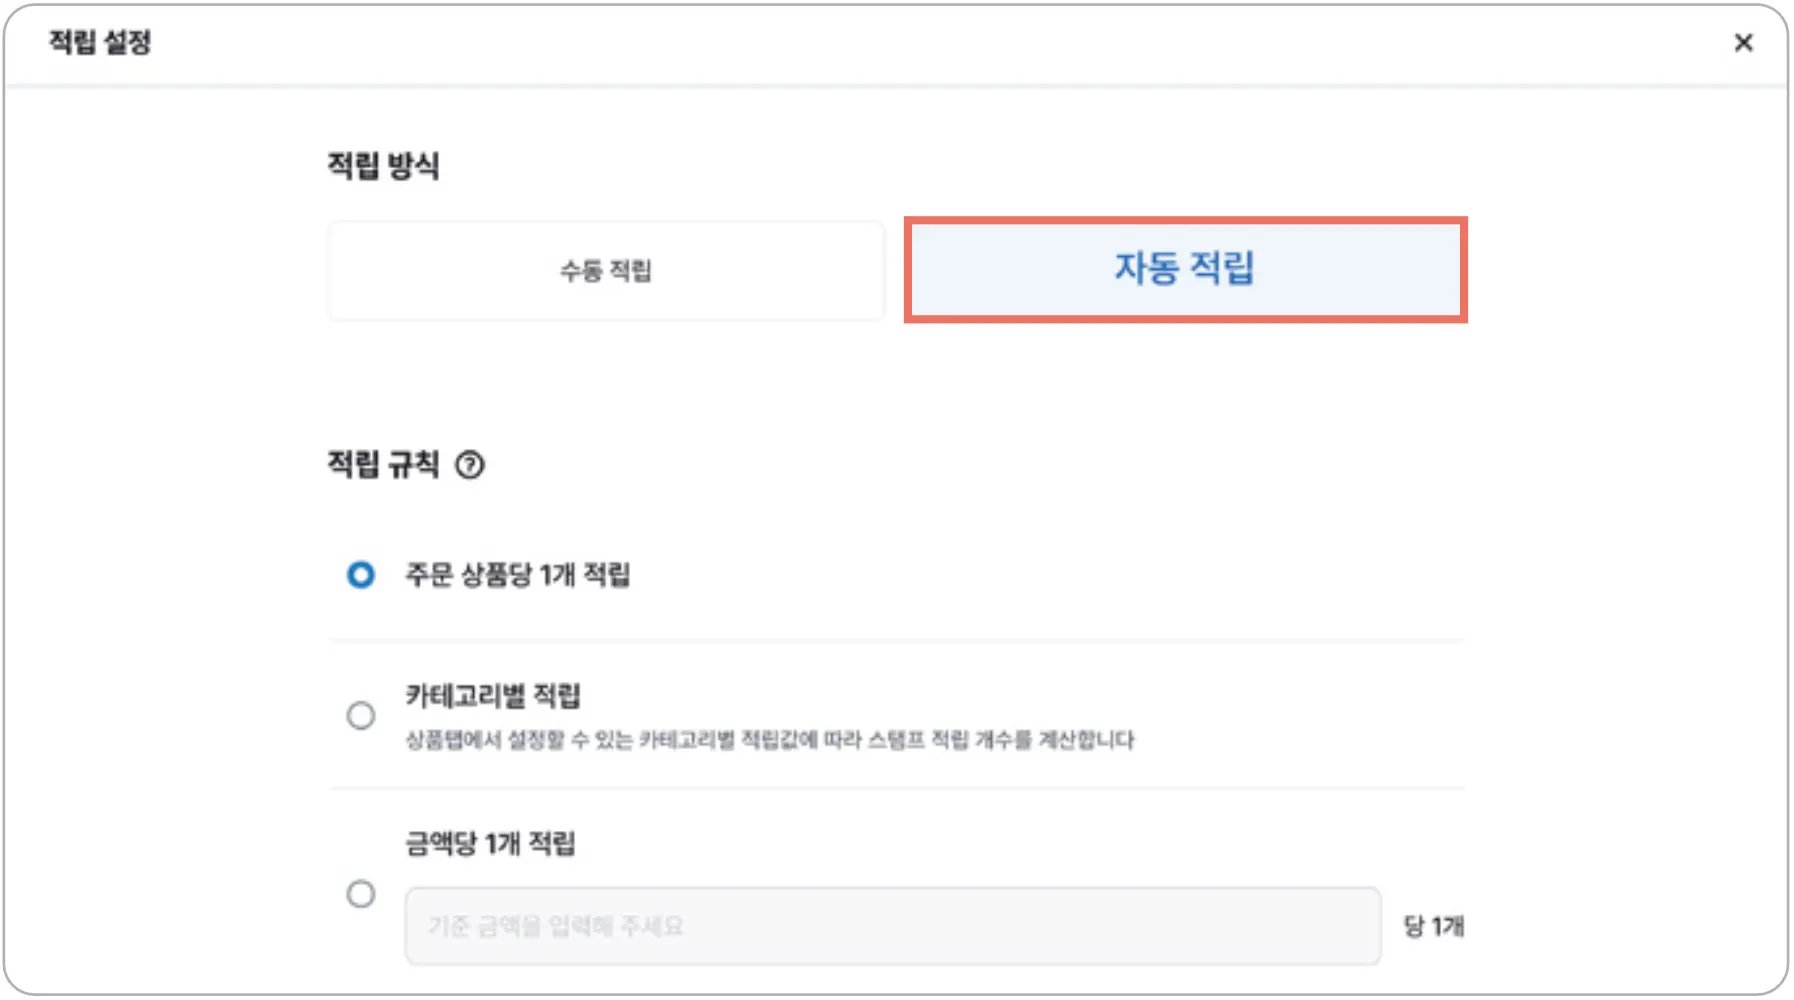
Task: Click the 금액당 1개 적립 option title
Action: click(x=490, y=844)
